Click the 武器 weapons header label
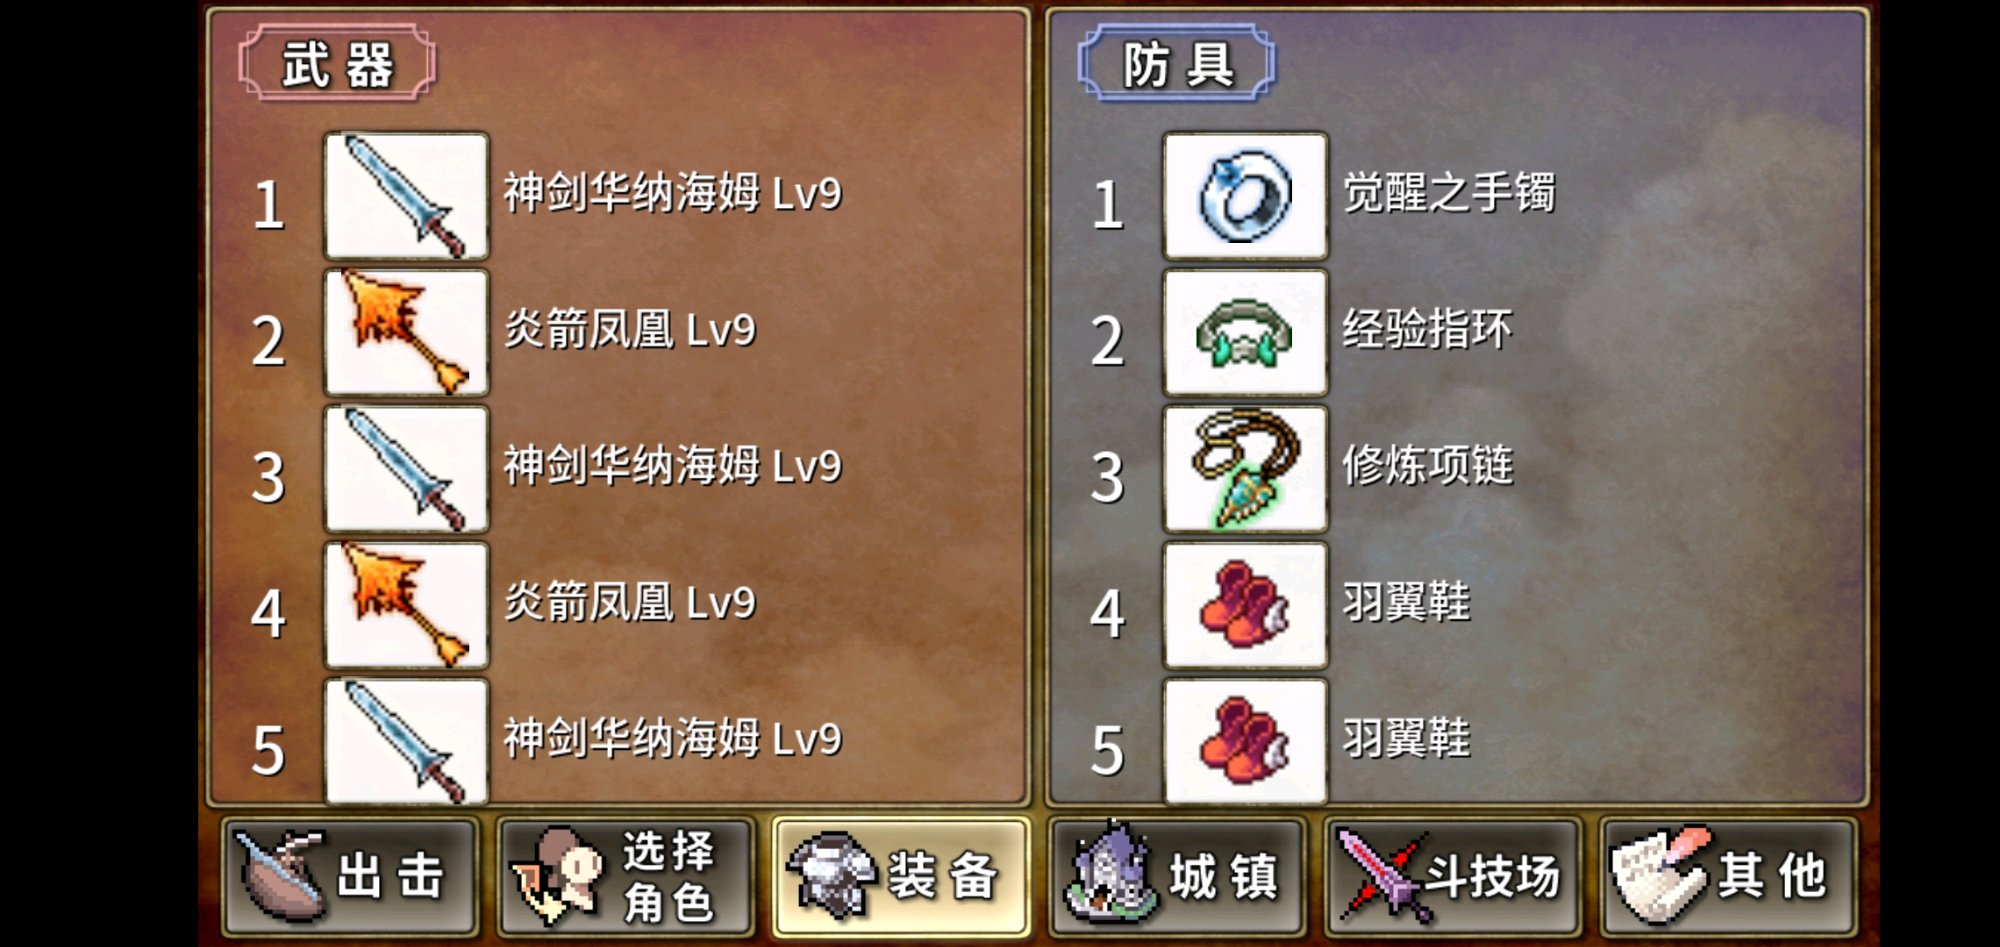The width and height of the screenshot is (2000, 947). pyautogui.click(x=337, y=65)
